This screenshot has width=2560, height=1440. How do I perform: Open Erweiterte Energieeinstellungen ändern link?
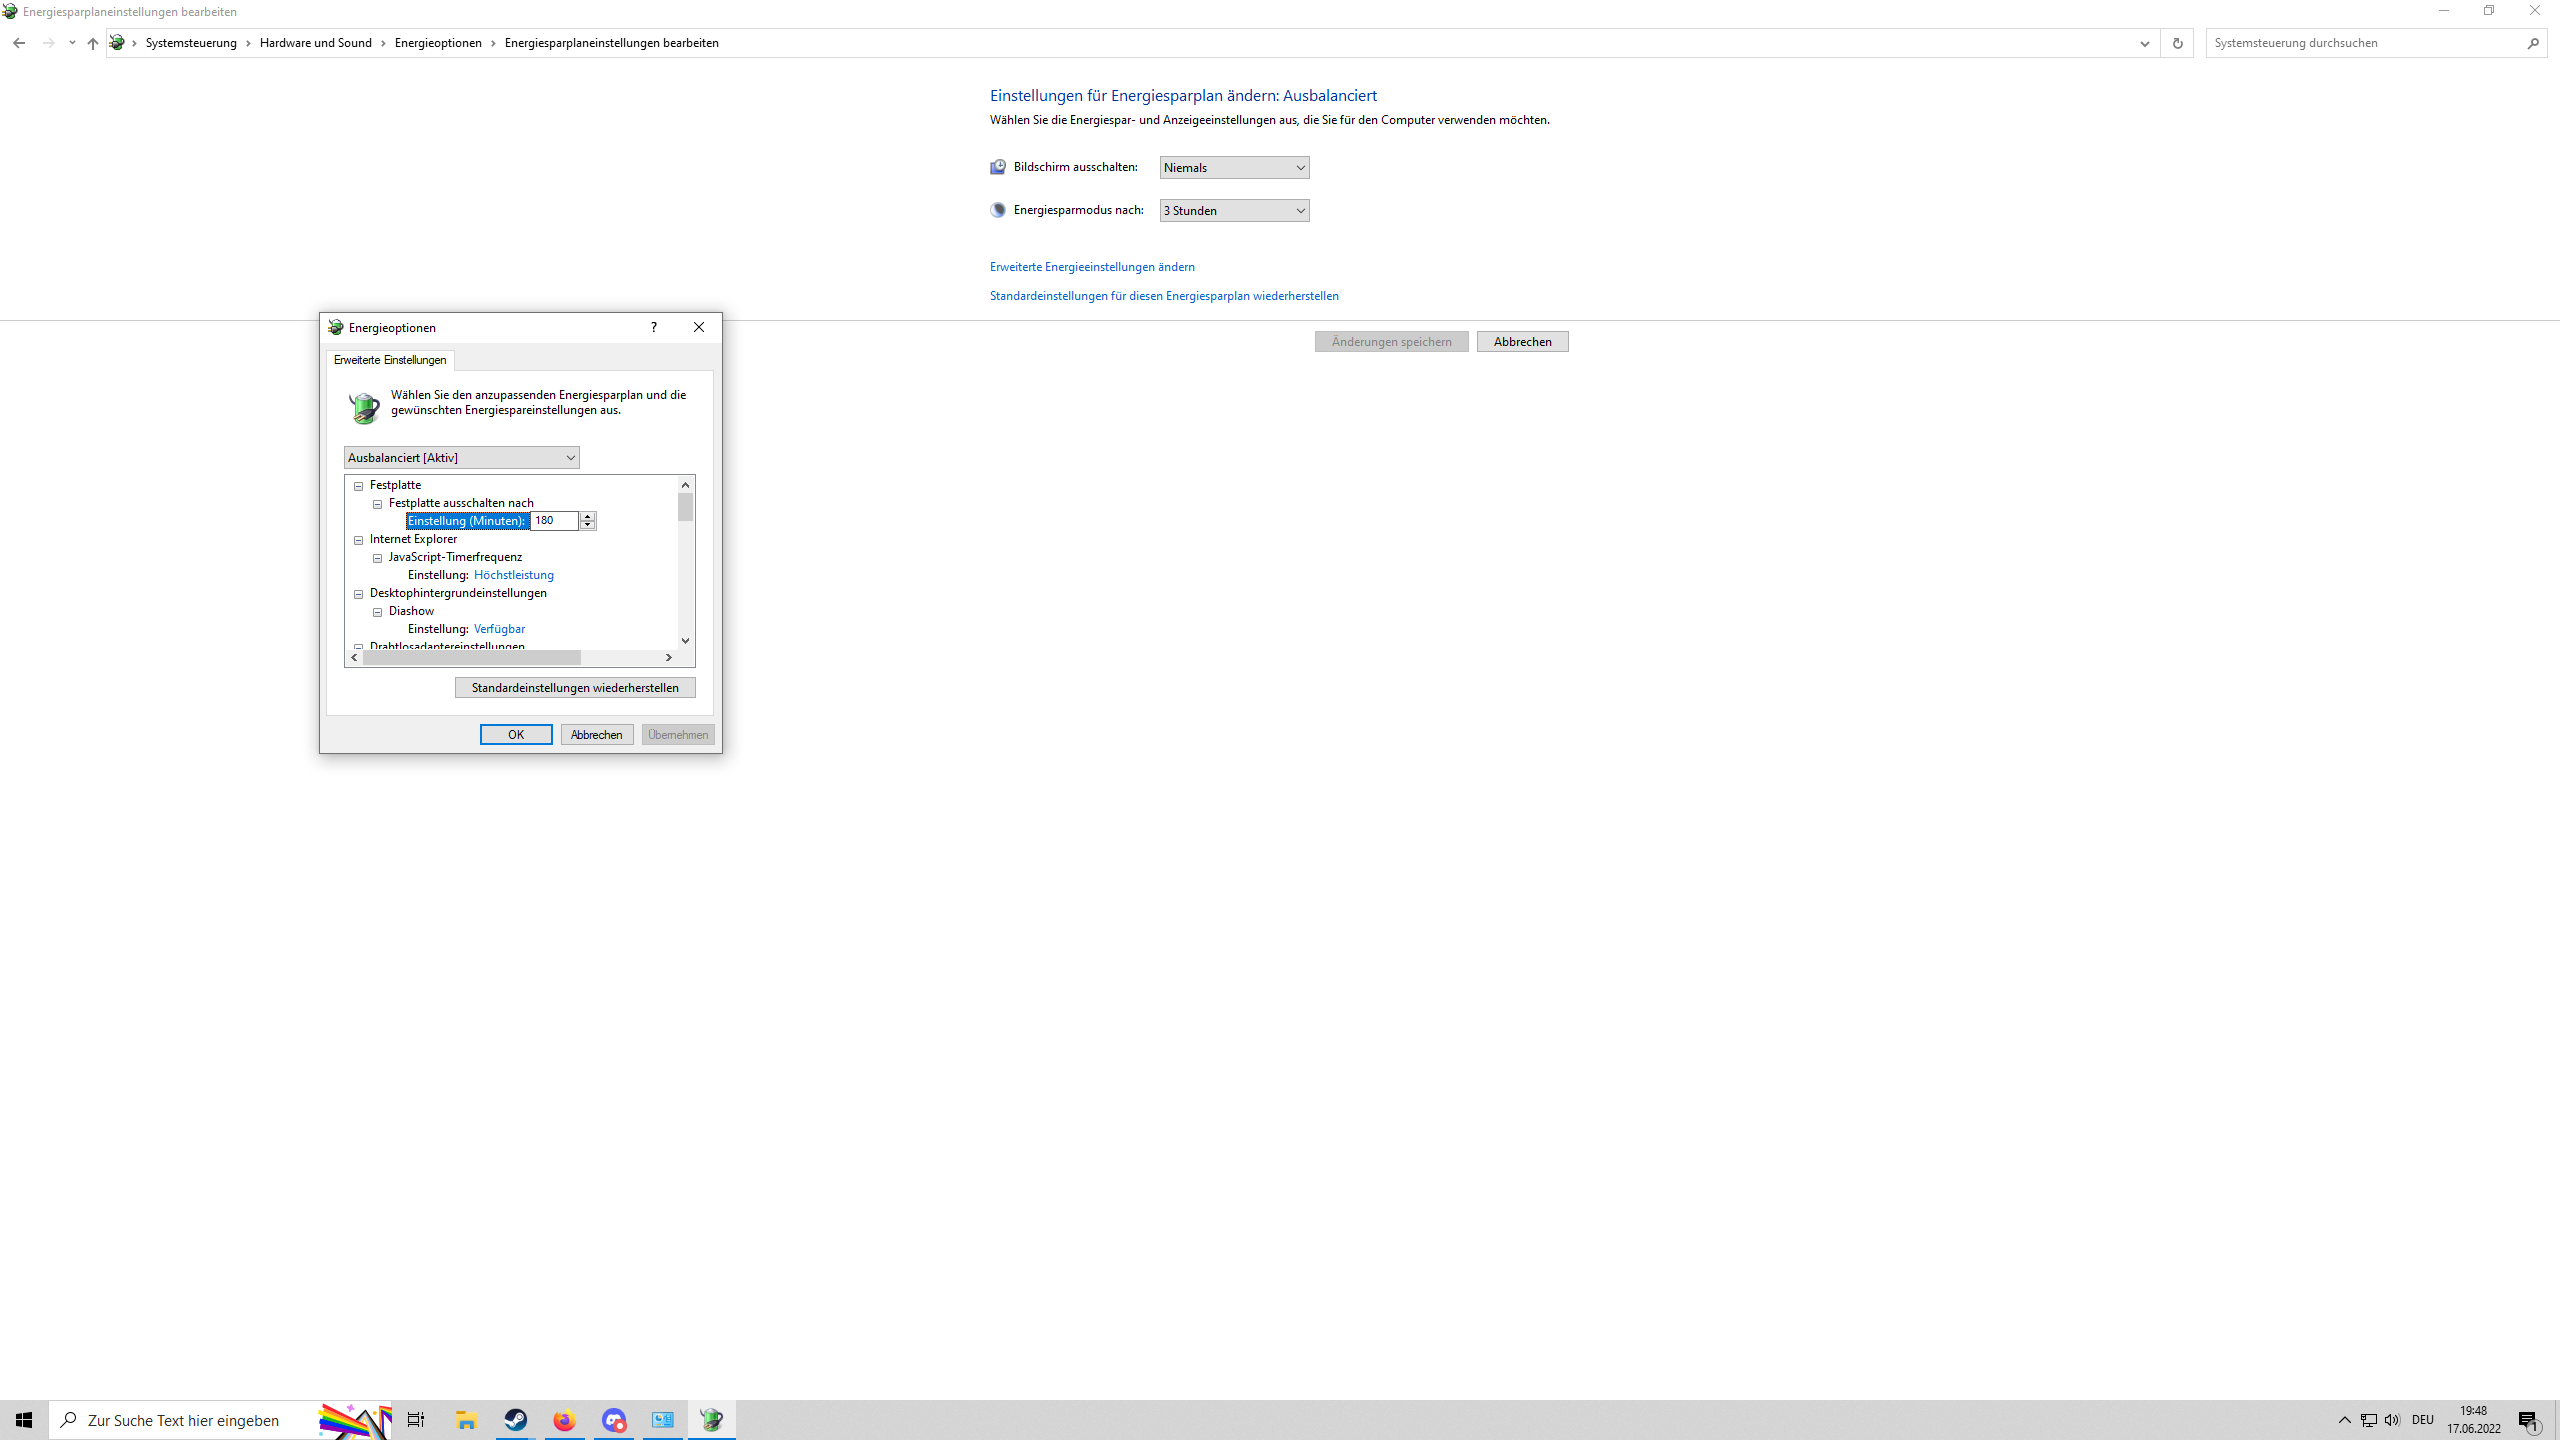1092,267
